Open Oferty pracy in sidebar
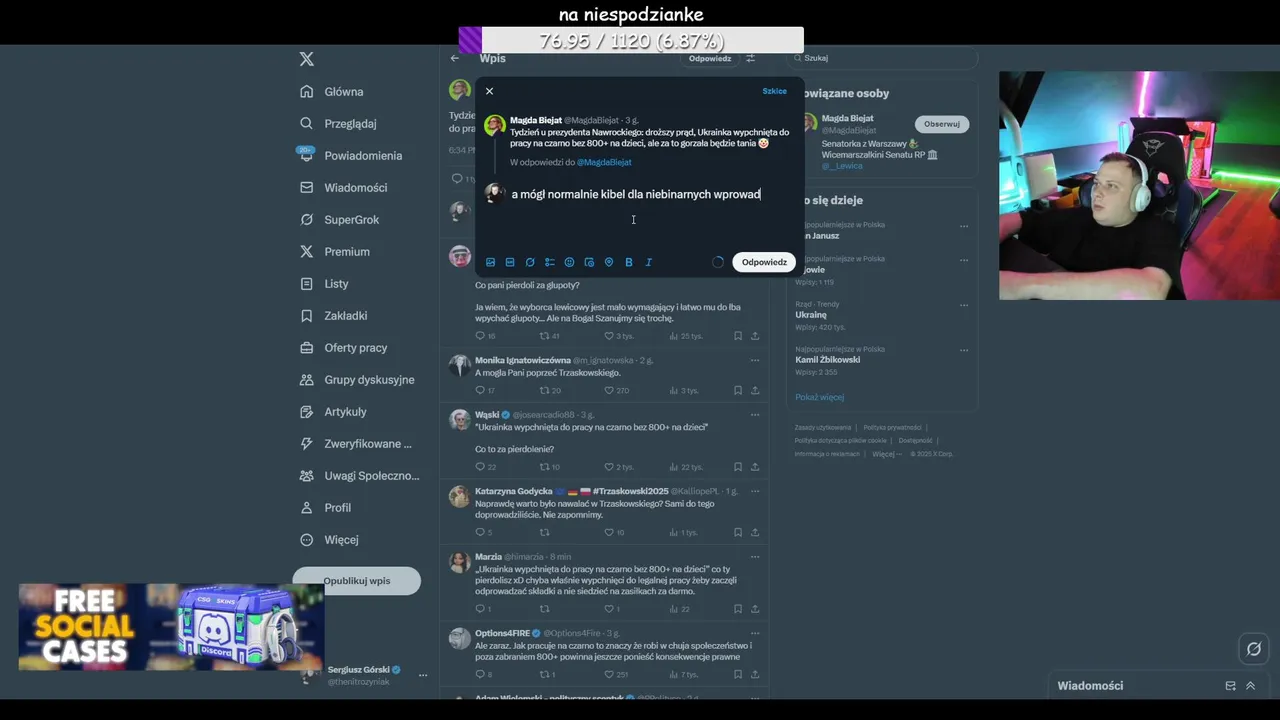The width and height of the screenshot is (1280, 720). (x=343, y=347)
